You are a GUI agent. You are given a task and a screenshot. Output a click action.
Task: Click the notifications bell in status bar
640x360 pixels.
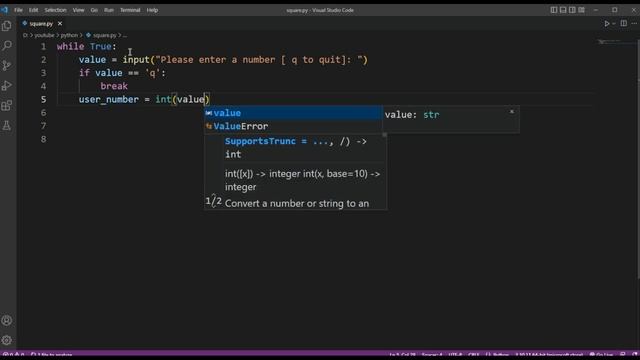coord(635,355)
